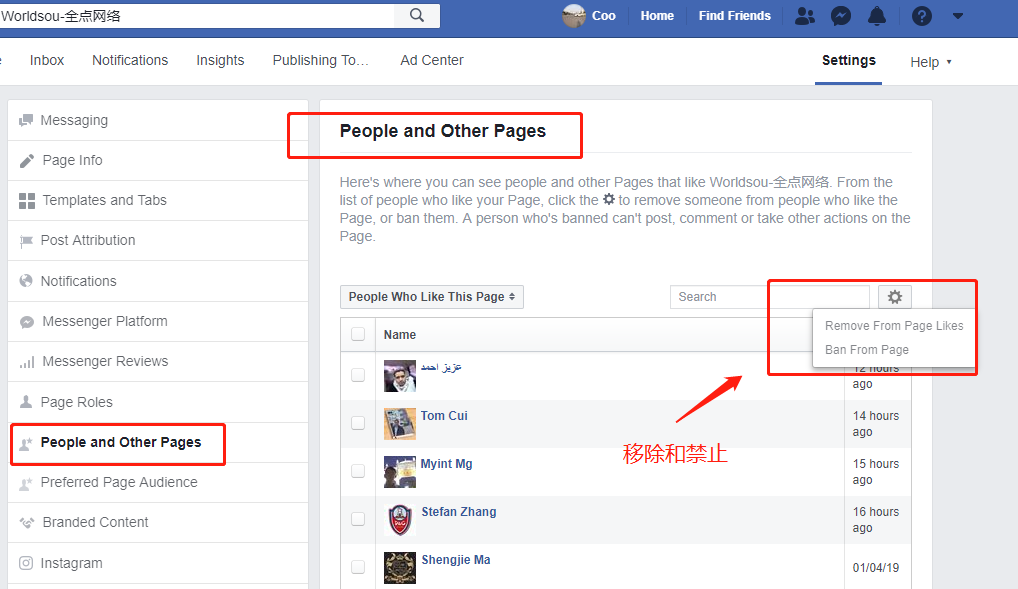Click Shengjie Ma's profile thumbnail
Screen dimensions: 1018x589
pyautogui.click(x=400, y=568)
